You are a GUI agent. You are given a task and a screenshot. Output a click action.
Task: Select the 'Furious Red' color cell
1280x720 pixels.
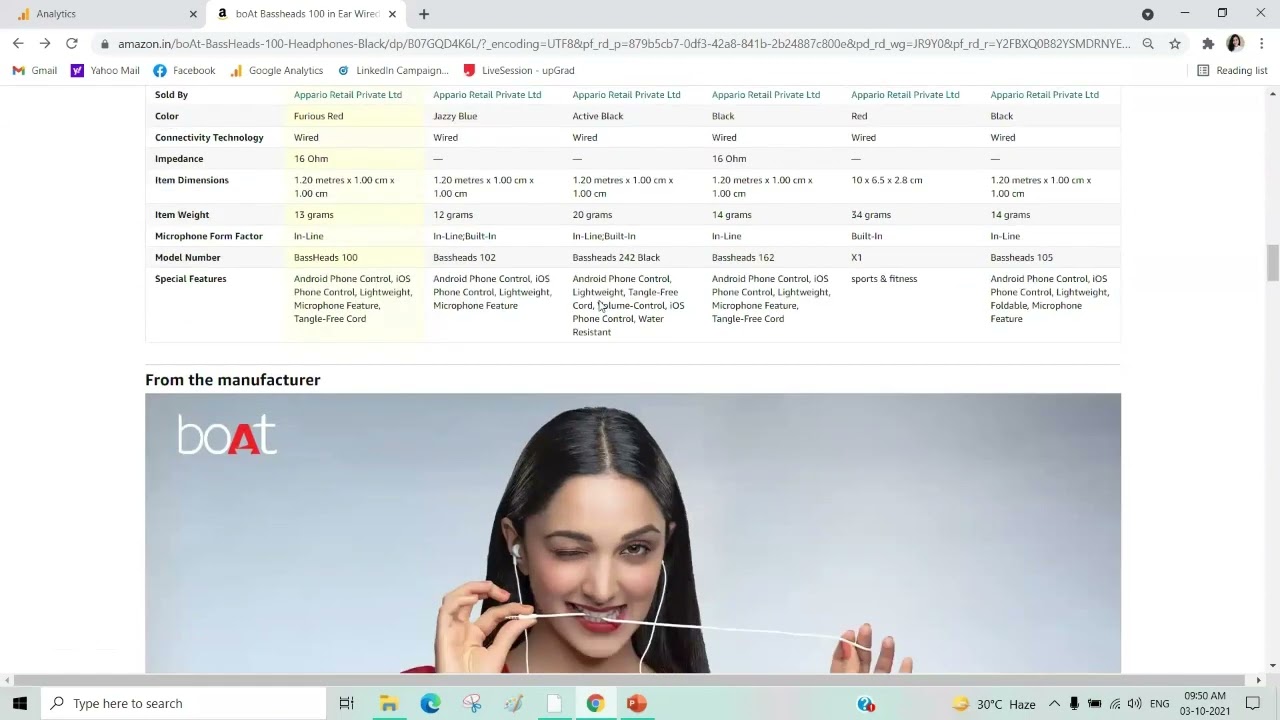318,116
